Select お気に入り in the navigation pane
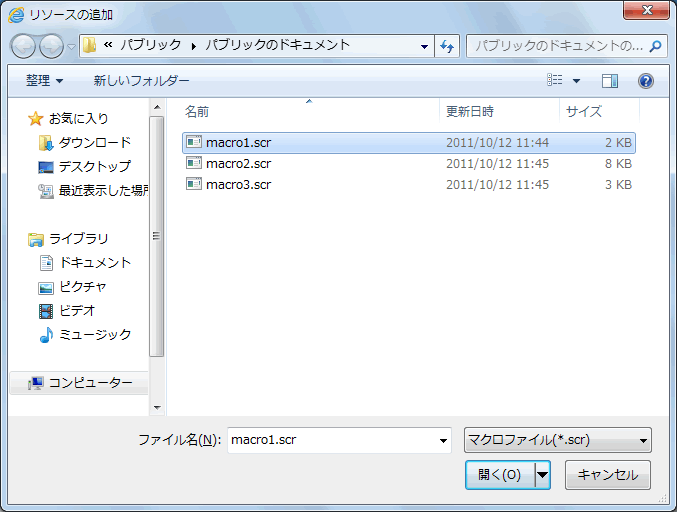 pyautogui.click(x=78, y=118)
